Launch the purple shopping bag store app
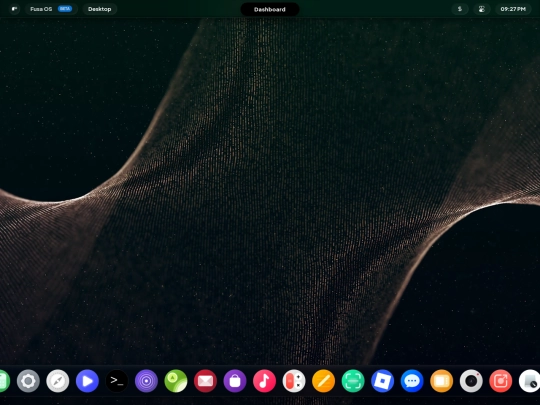 (x=235, y=381)
